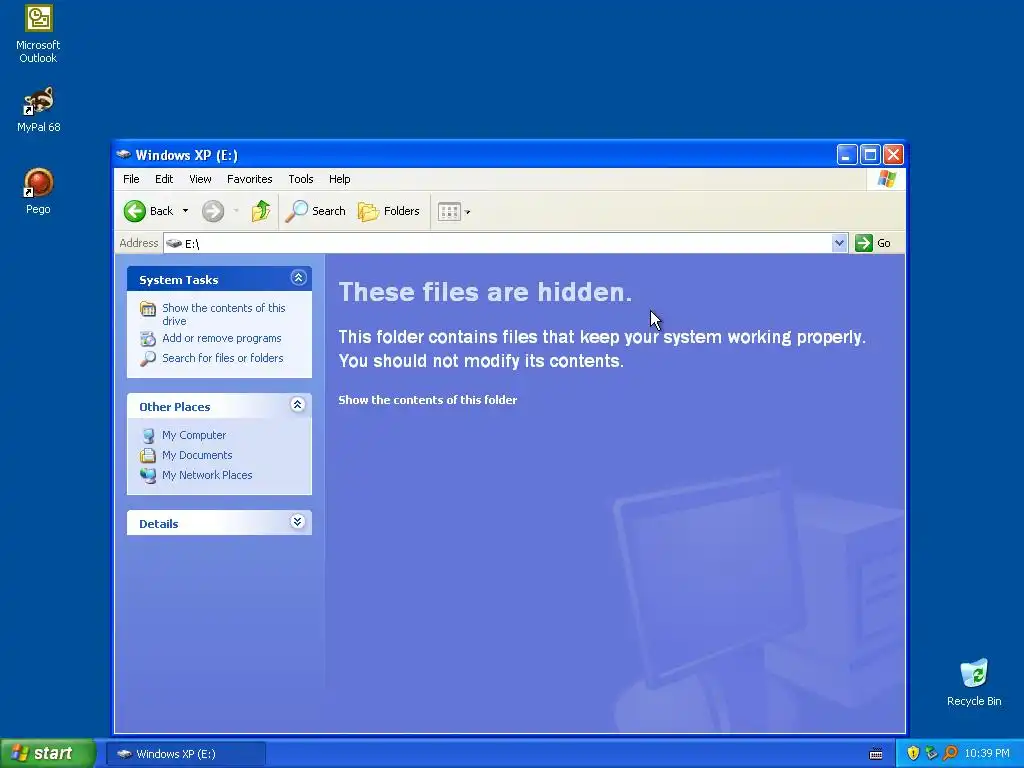Image resolution: width=1024 pixels, height=768 pixels.
Task: Launch MyPal 68 desktop shortcut
Action: tap(38, 110)
